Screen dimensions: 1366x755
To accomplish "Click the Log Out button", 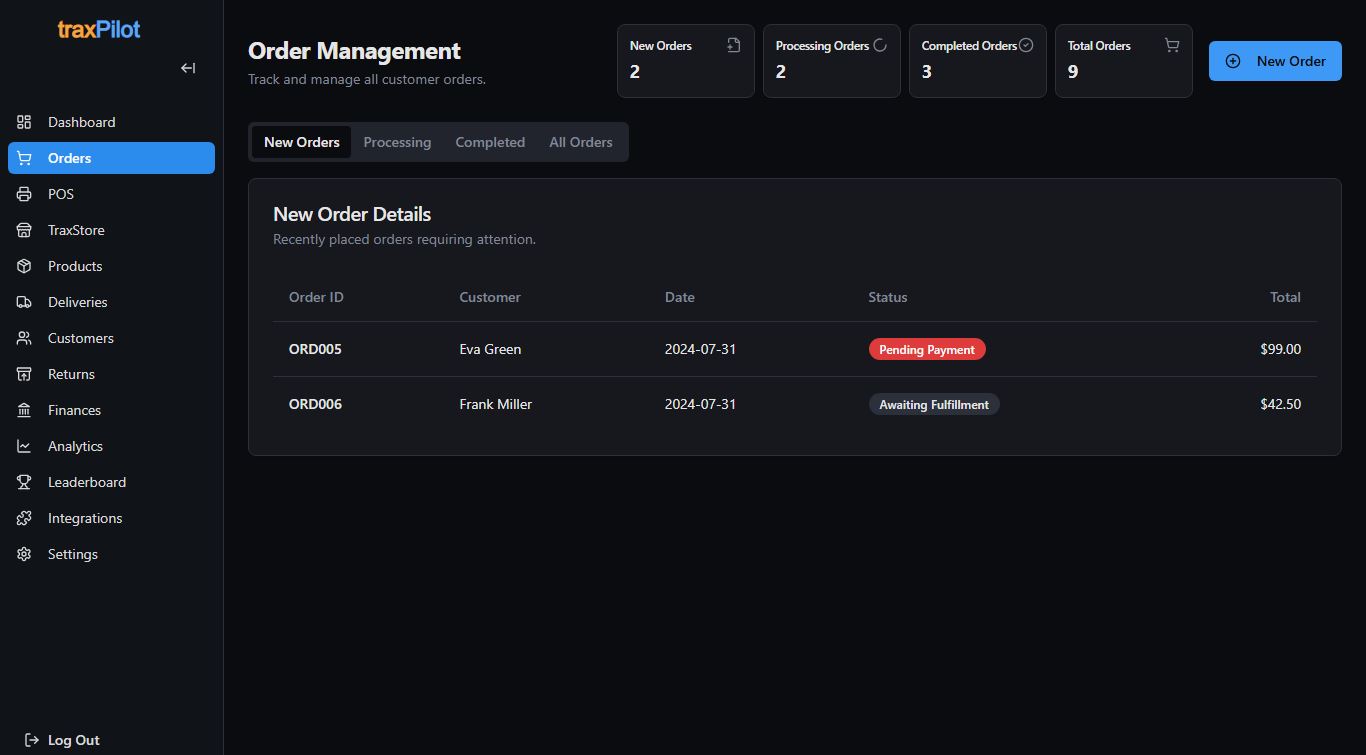I will click(x=62, y=740).
